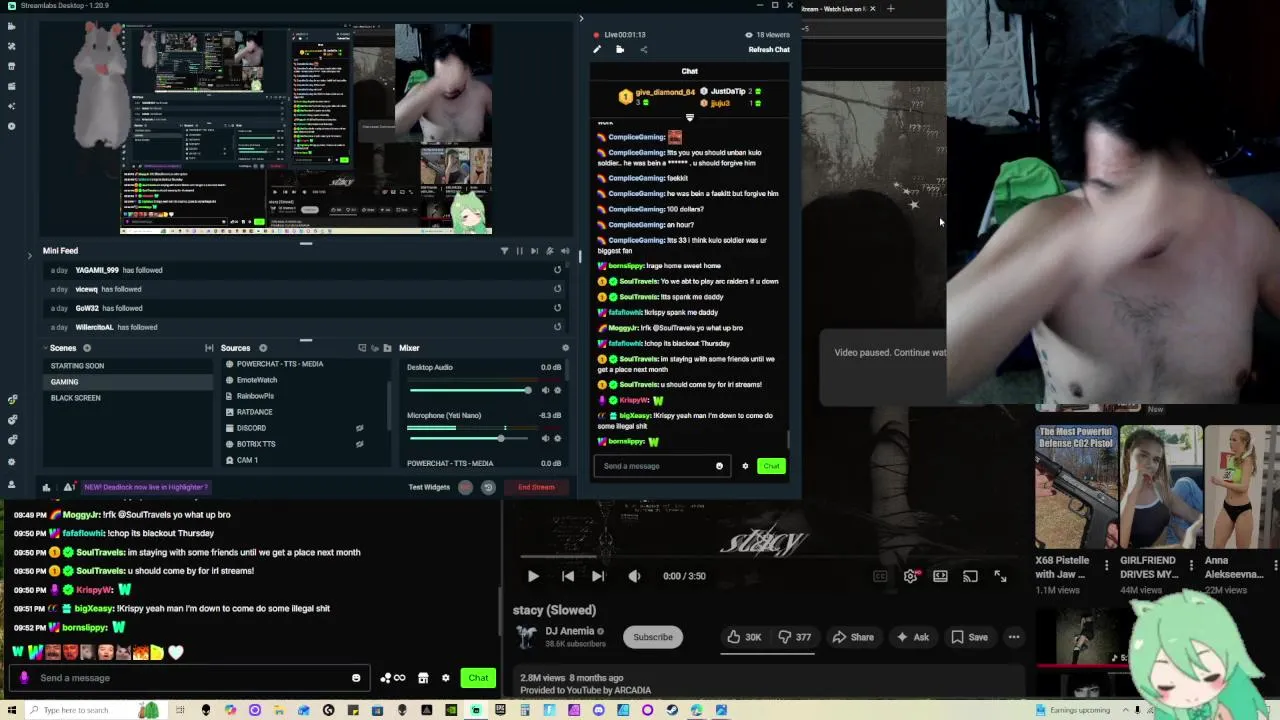Subscribe to DJ Anemia channel
Viewport: 1280px width, 720px height.
click(x=653, y=637)
